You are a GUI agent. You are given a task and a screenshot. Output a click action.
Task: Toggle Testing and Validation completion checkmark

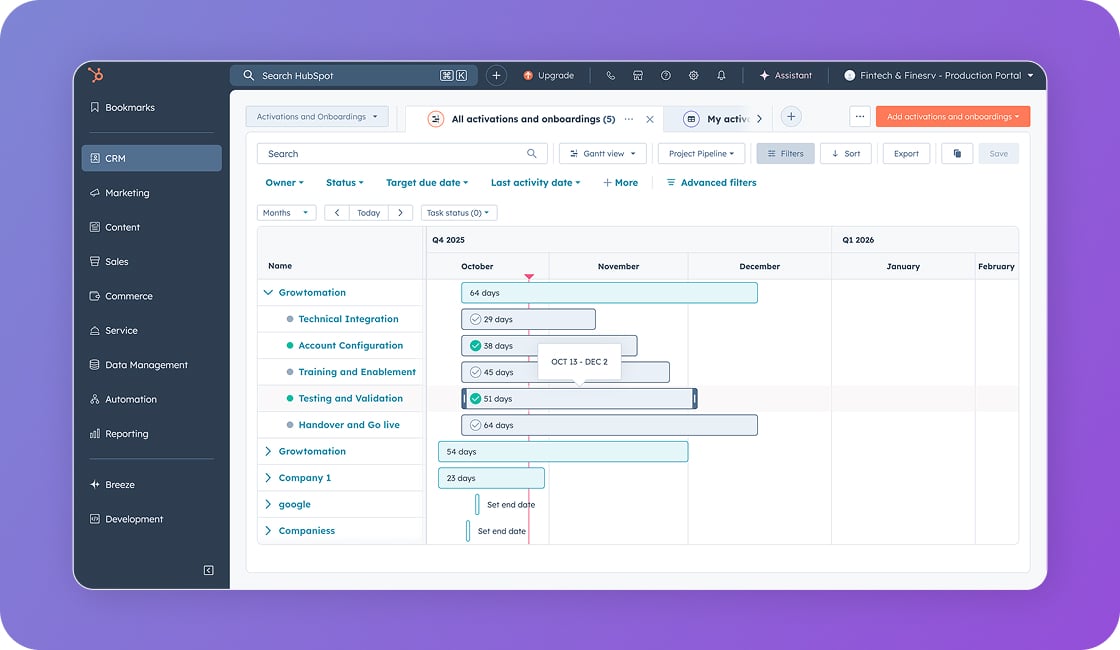475,399
